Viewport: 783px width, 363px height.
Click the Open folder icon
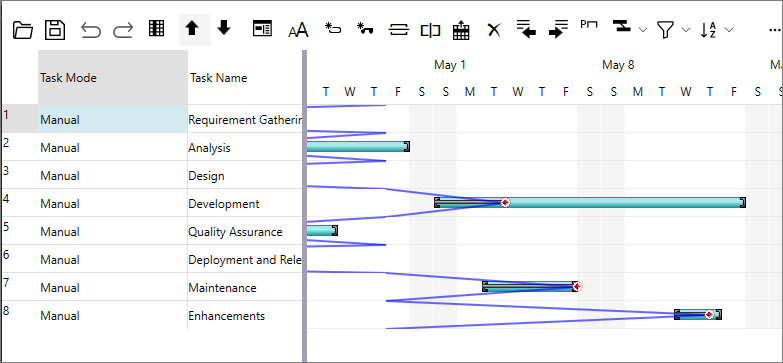pyautogui.click(x=23, y=30)
